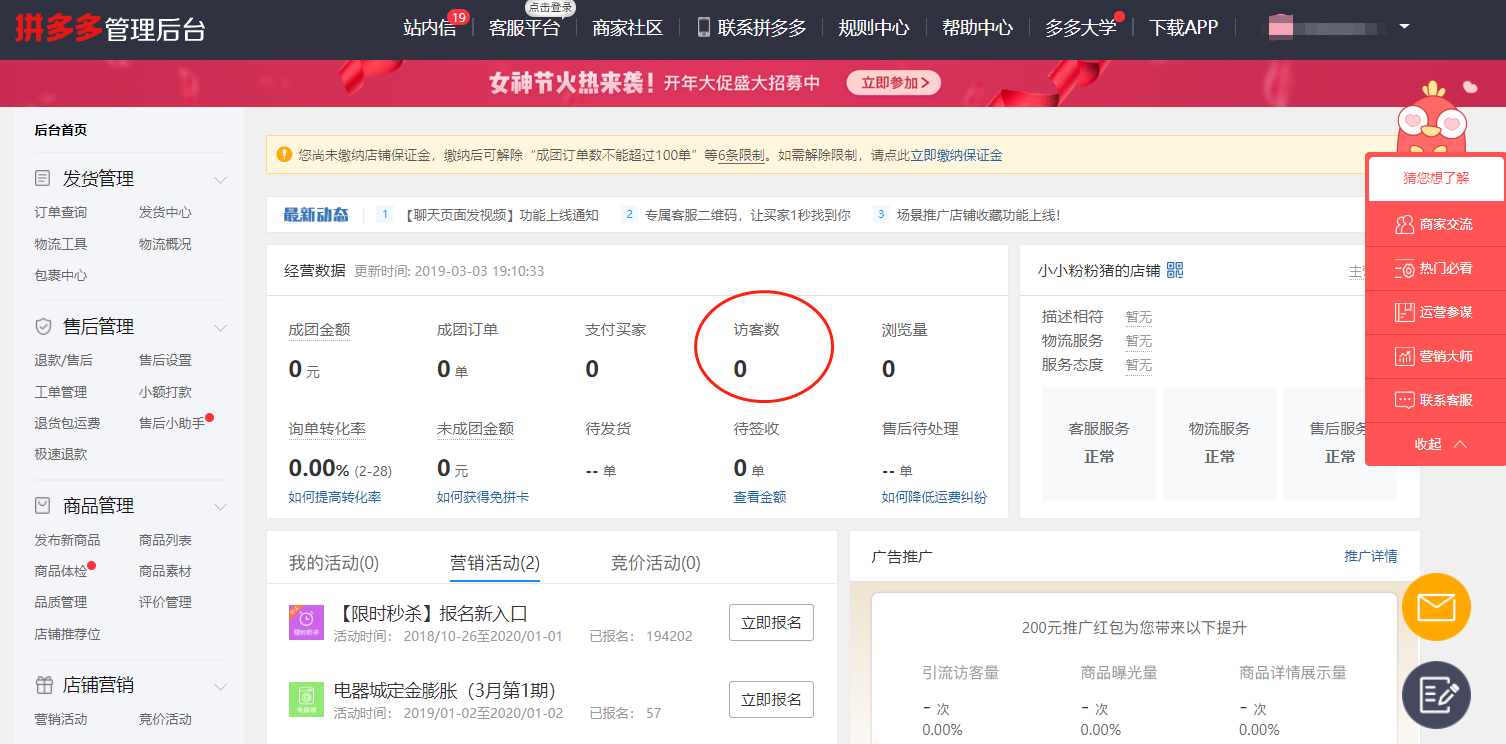
Task: Click 猜您想了解 panel header
Action: pos(1436,179)
